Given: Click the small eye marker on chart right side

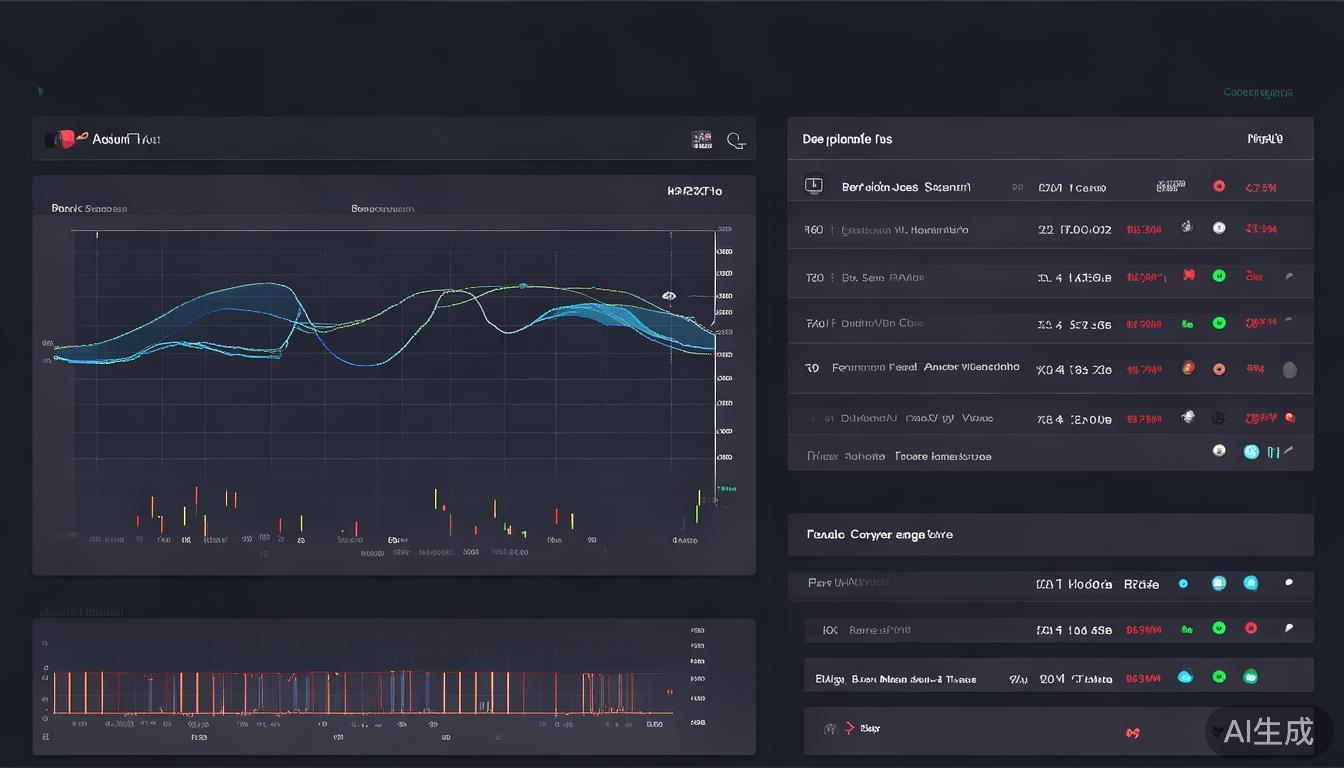Looking at the screenshot, I should (669, 296).
